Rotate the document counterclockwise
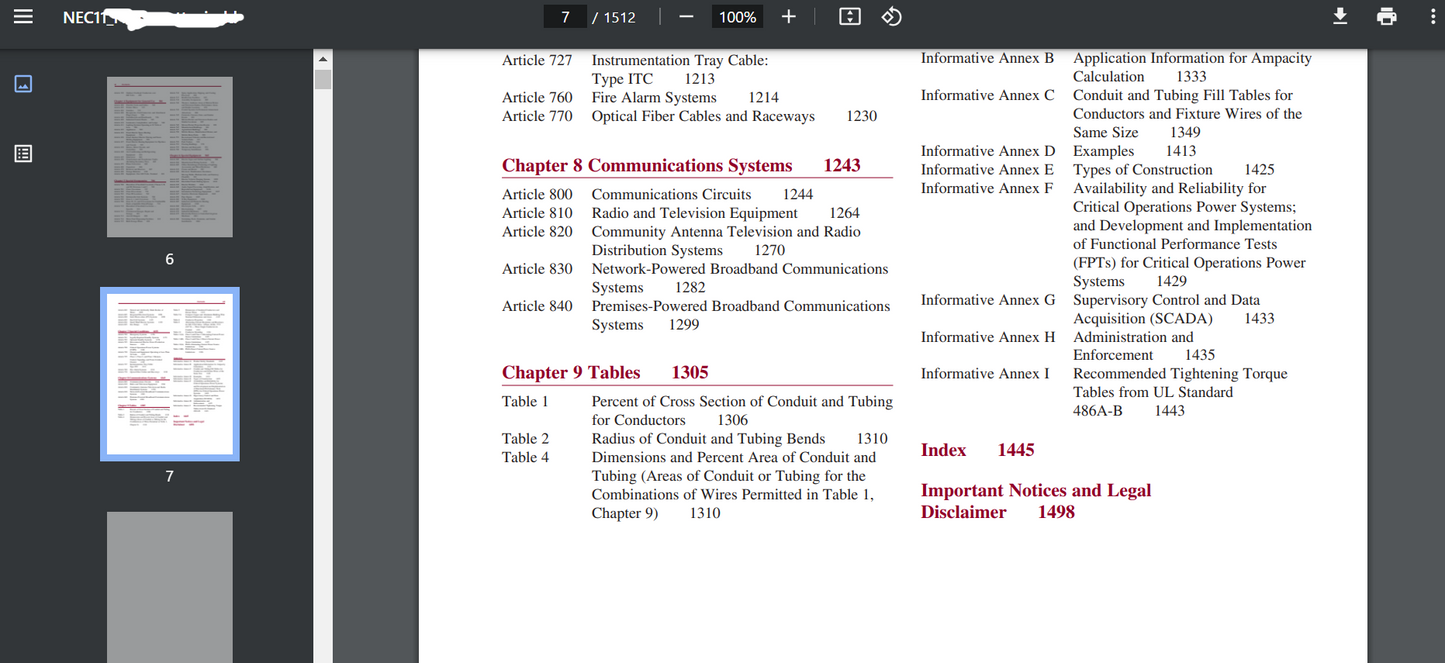 [891, 17]
